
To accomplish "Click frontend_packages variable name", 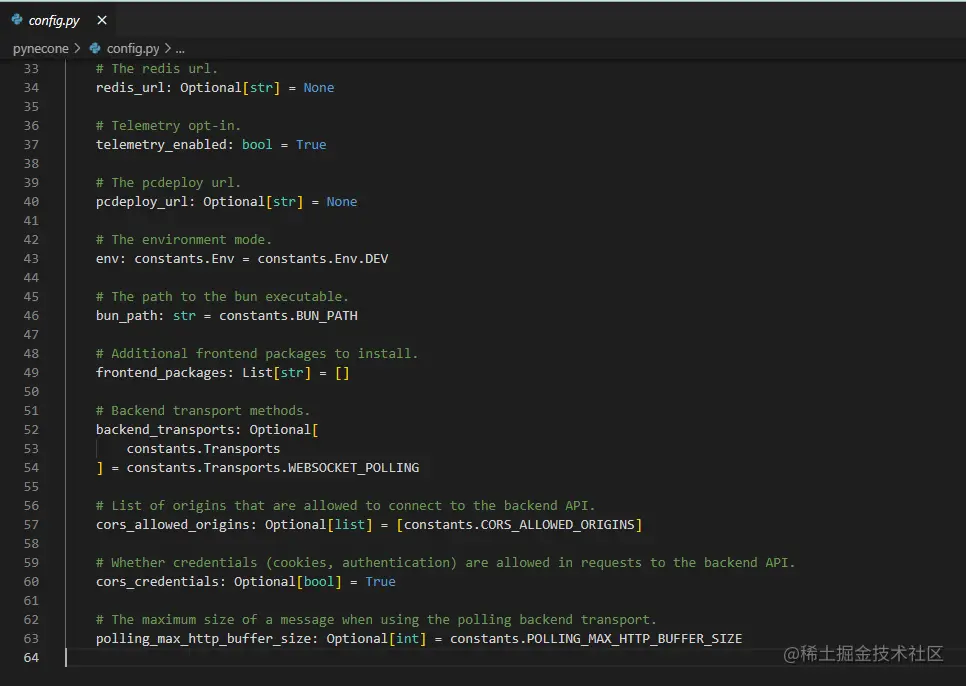I will 161,373.
